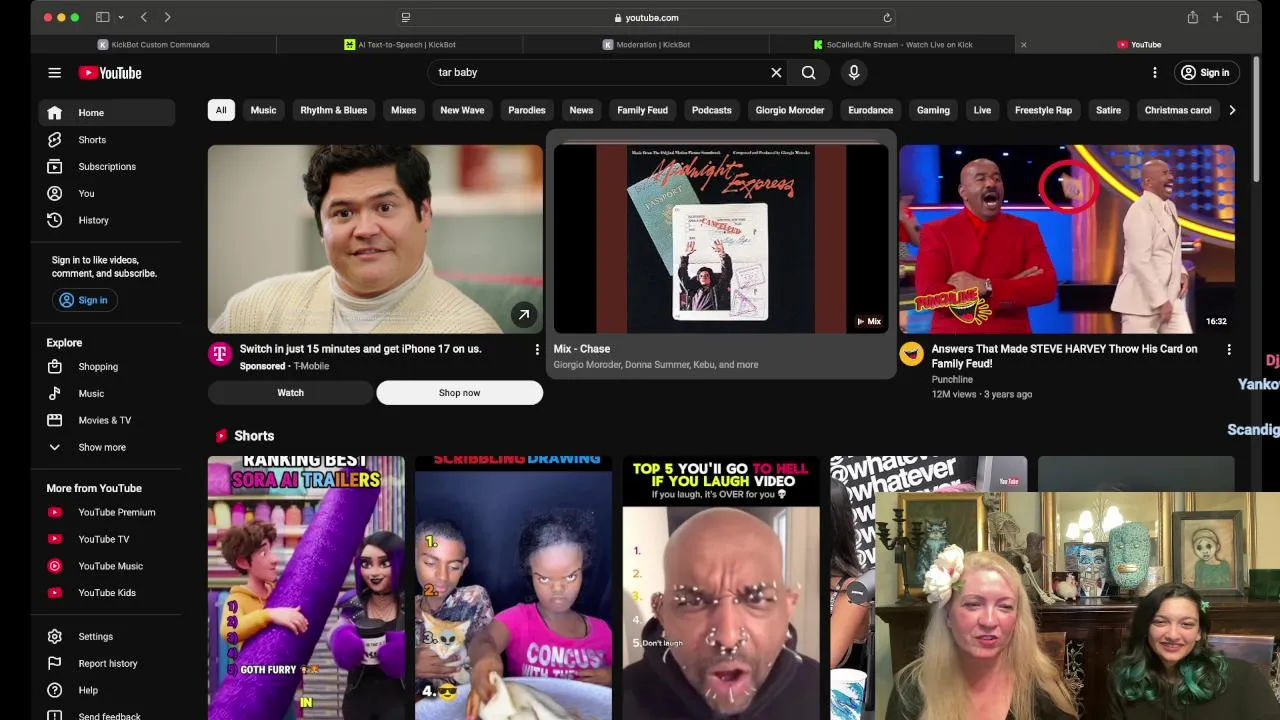
Task: Select the Mixes filter chip
Action: click(403, 110)
